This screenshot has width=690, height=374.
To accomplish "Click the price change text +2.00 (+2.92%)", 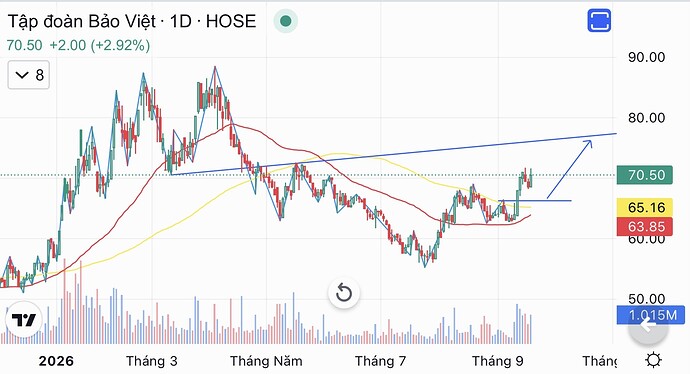I will pyautogui.click(x=99, y=45).
